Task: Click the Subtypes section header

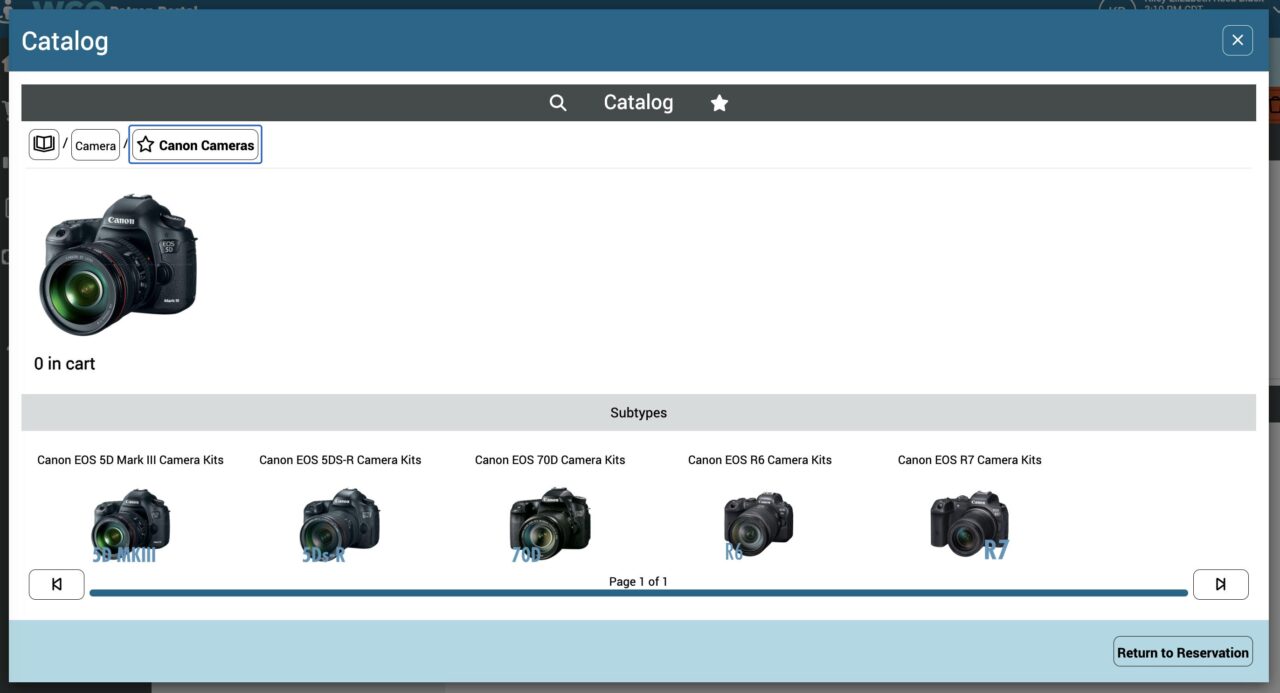Action: pos(638,412)
